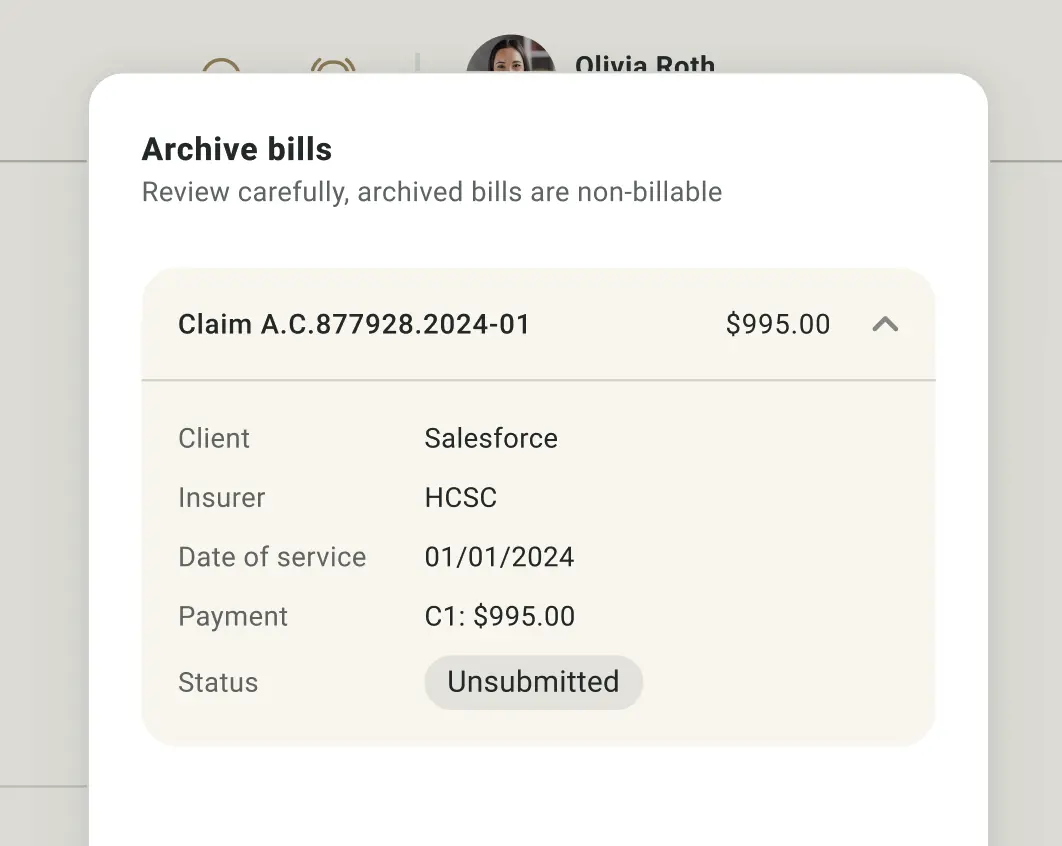Click the Payment field label
This screenshot has width=1062, height=846.
[x=233, y=616]
